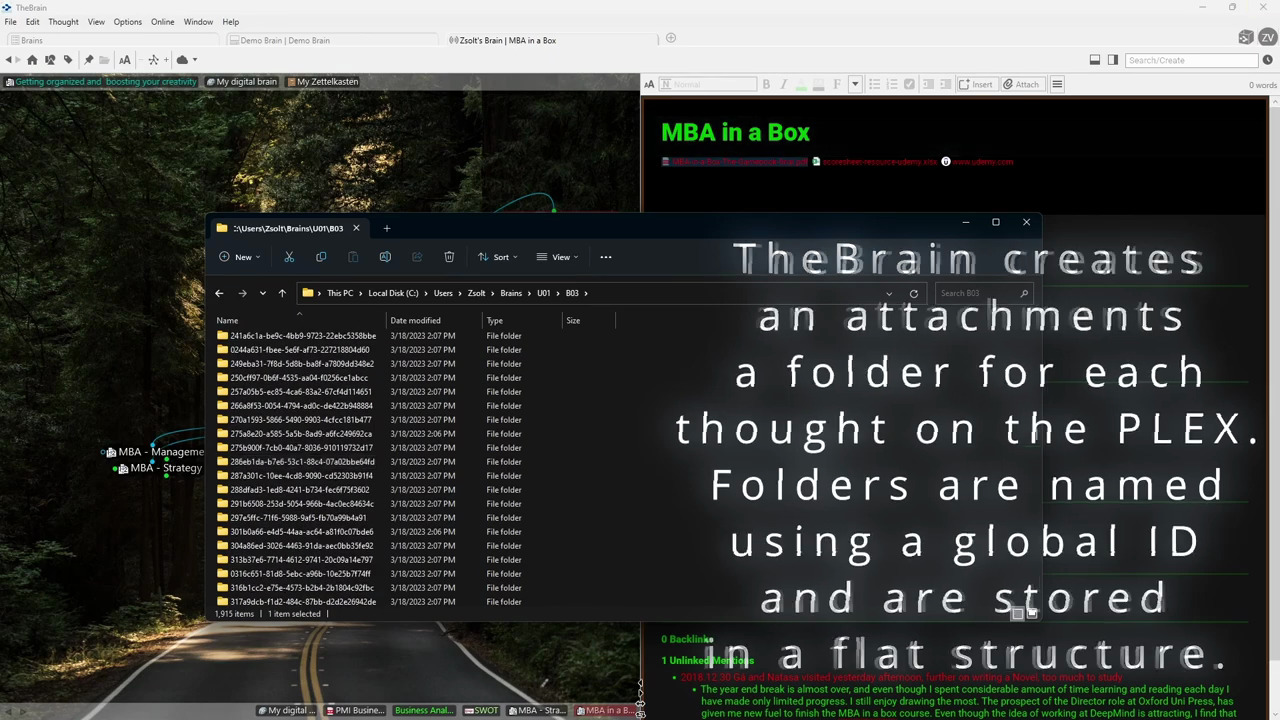Click the bulleted list icon

click(x=873, y=84)
